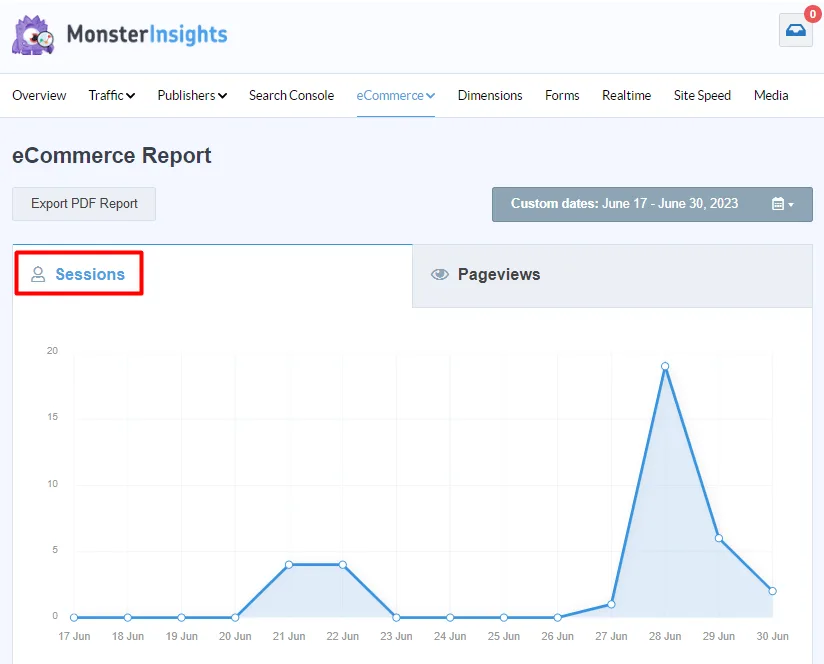This screenshot has width=824, height=664.
Task: Click the person icon beside Sessions
Action: pos(38,274)
